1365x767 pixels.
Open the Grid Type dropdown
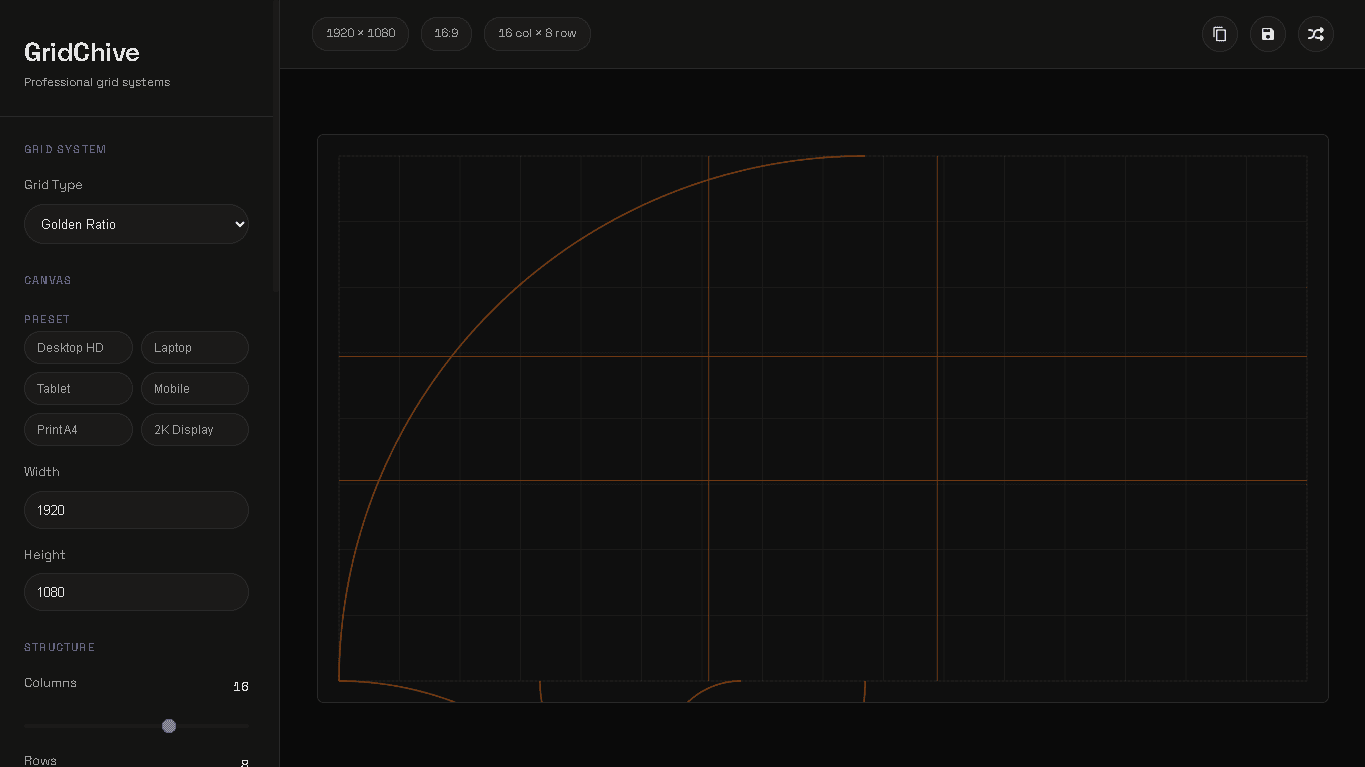tap(136, 224)
